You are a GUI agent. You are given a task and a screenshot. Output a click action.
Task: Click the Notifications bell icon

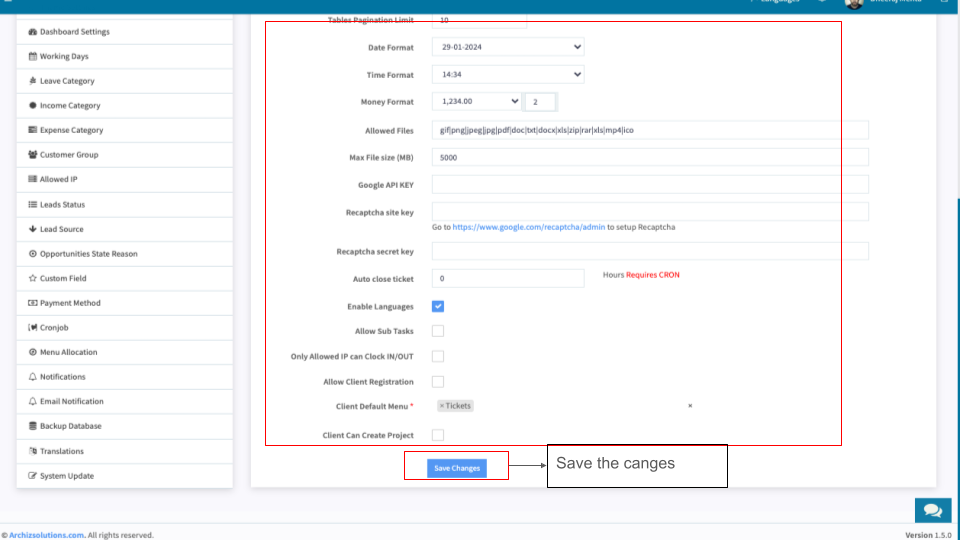[x=32, y=377]
